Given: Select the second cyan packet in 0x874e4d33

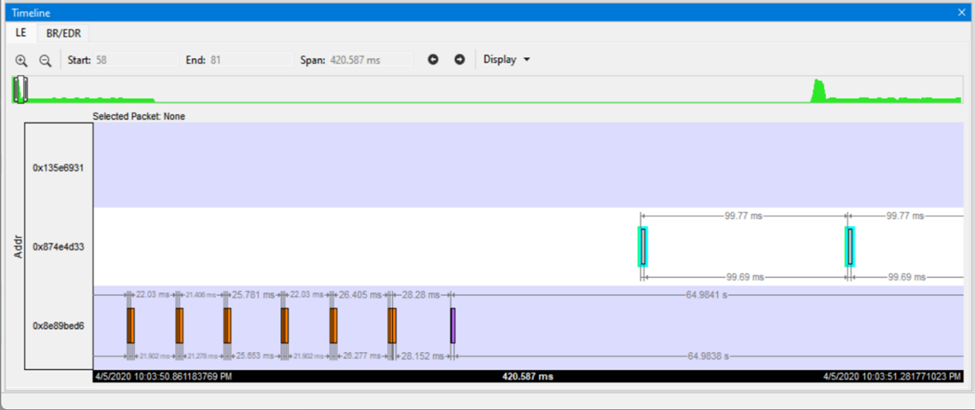Looking at the screenshot, I should (849, 246).
